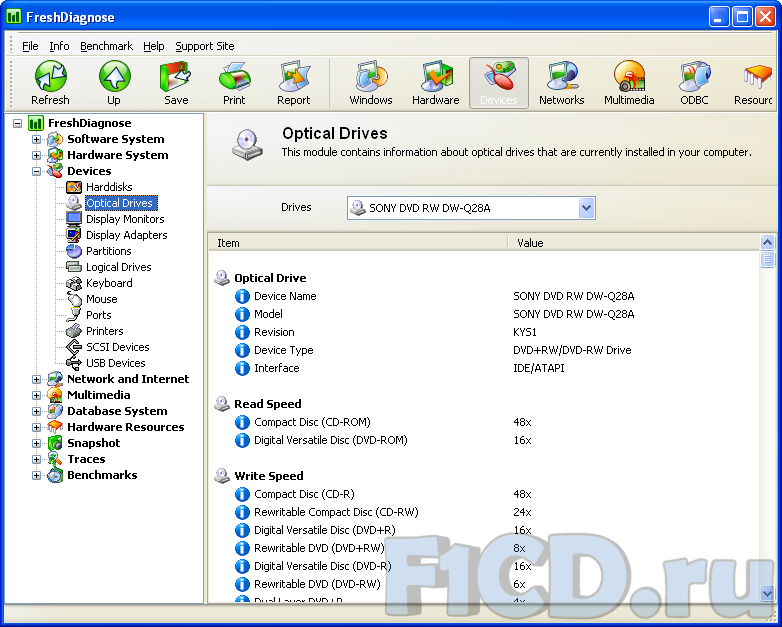Expand the Database System node

click(x=36, y=411)
